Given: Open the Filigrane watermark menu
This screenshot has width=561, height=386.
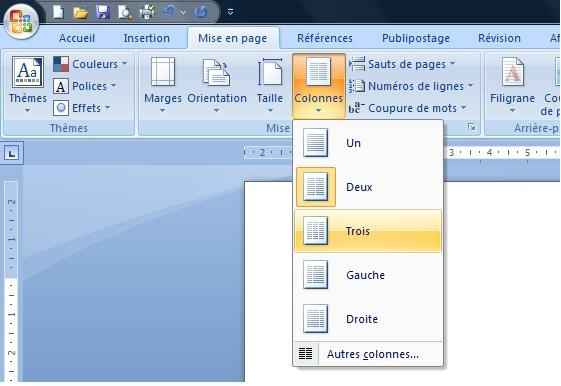Looking at the screenshot, I should tap(512, 84).
